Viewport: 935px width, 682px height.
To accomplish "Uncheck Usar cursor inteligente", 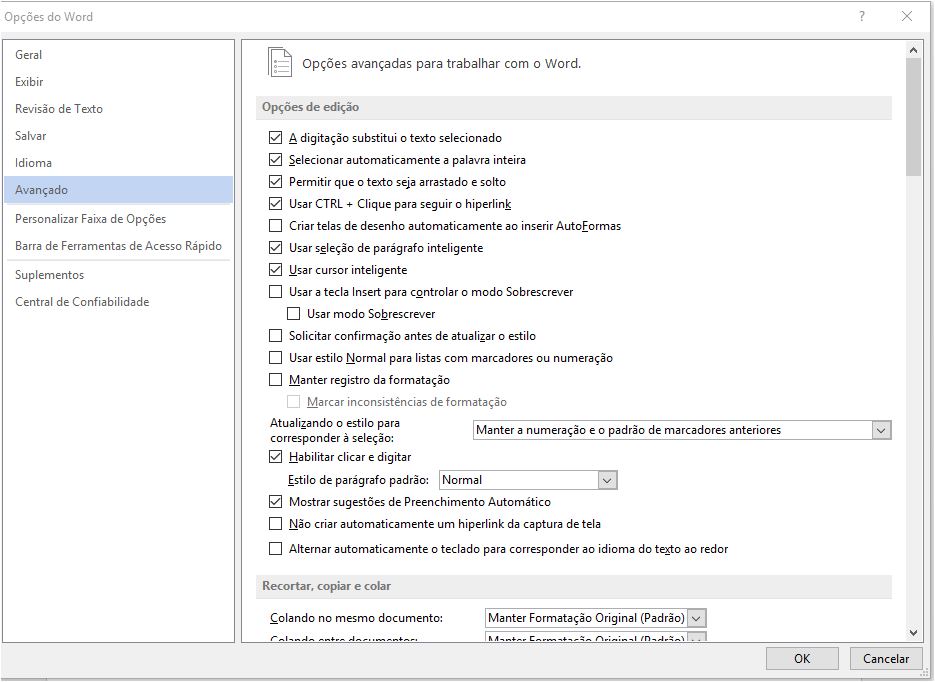I will coord(275,270).
